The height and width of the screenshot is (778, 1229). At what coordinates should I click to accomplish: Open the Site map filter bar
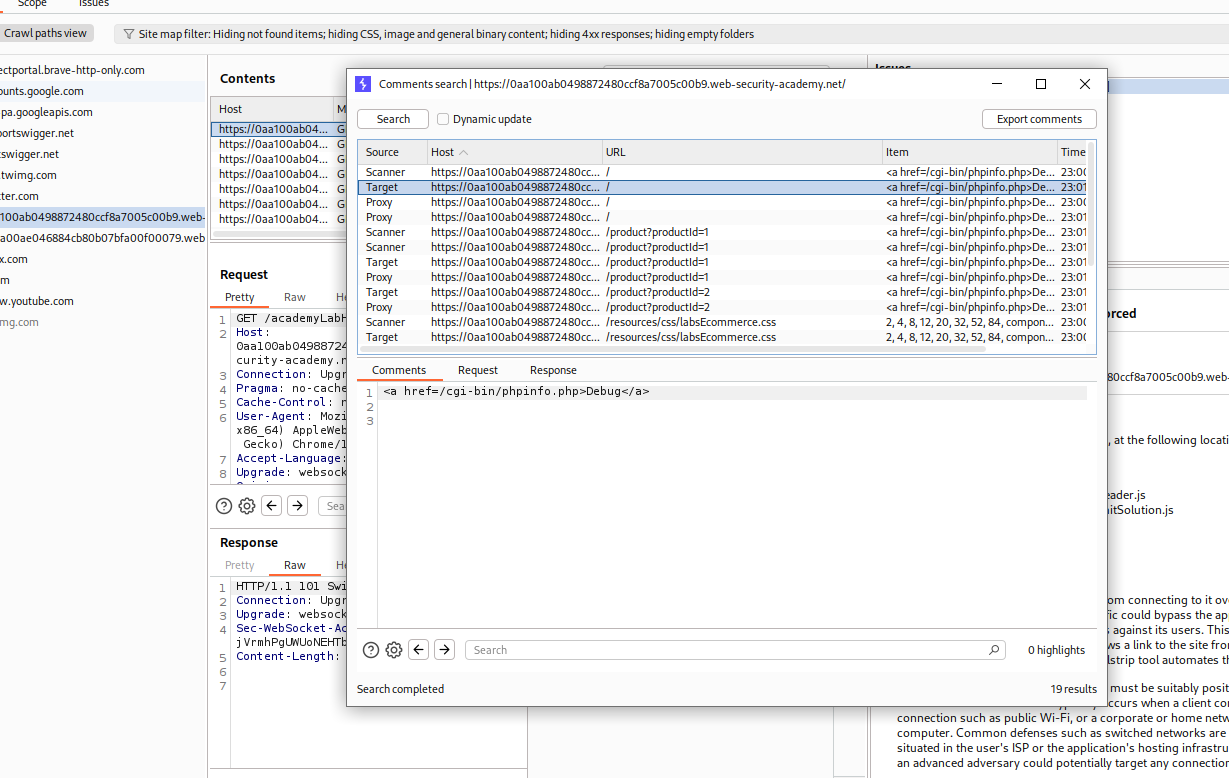point(438,34)
